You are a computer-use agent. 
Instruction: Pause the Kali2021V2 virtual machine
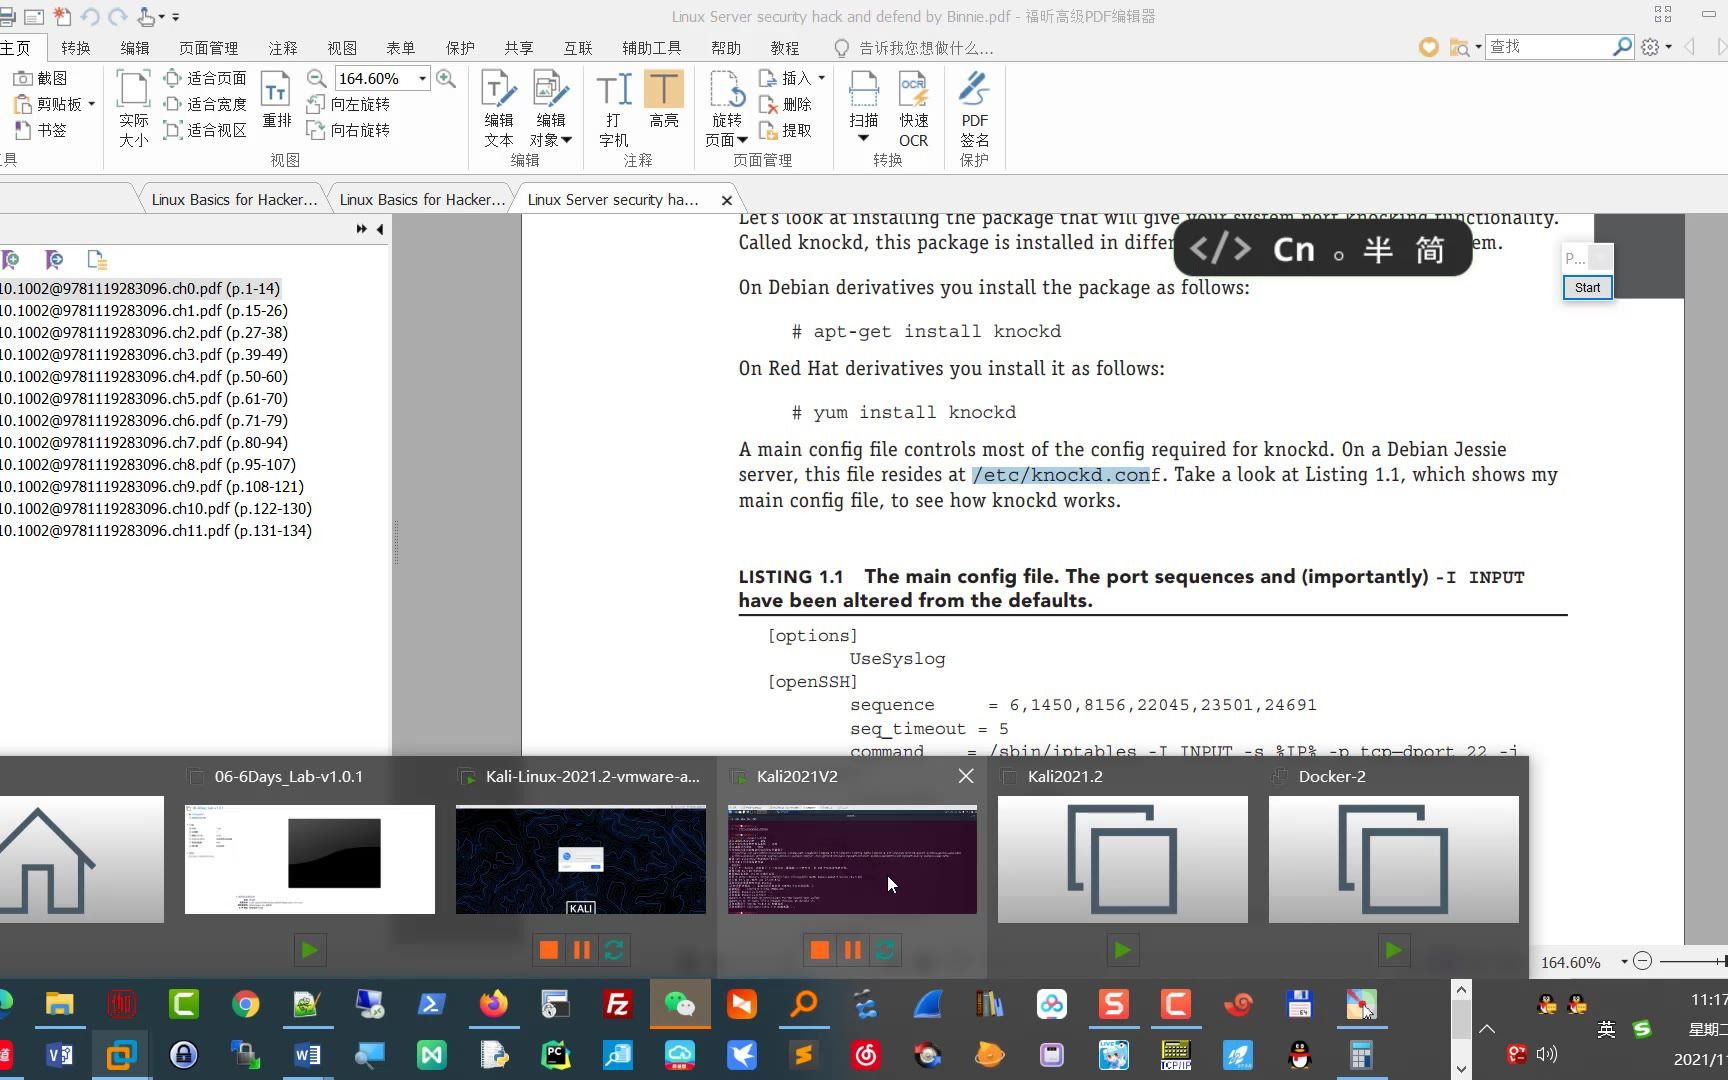(x=852, y=950)
